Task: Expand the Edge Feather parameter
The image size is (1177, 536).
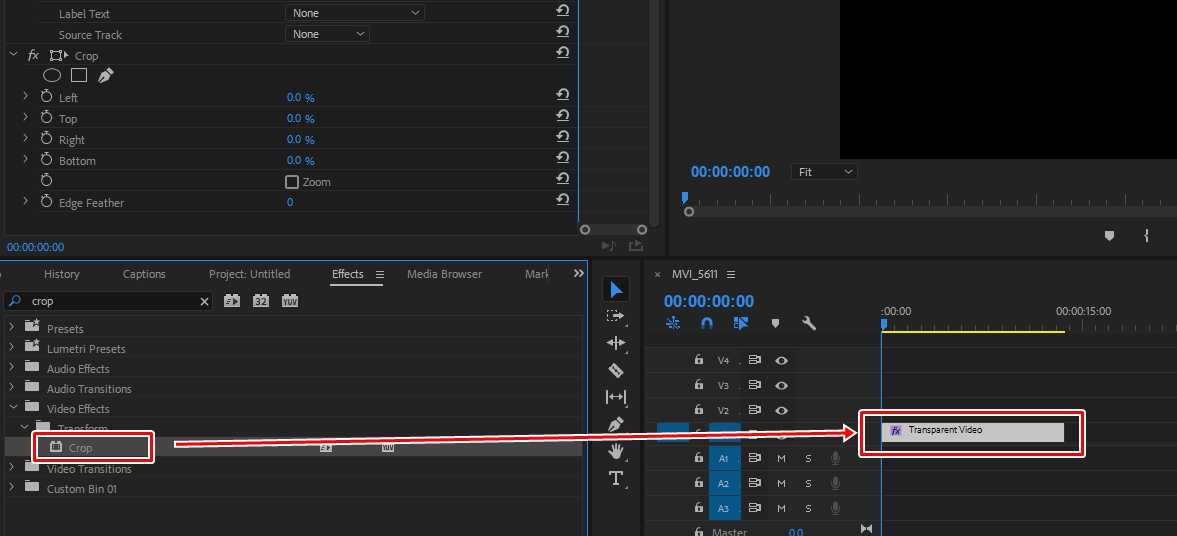Action: pos(25,201)
